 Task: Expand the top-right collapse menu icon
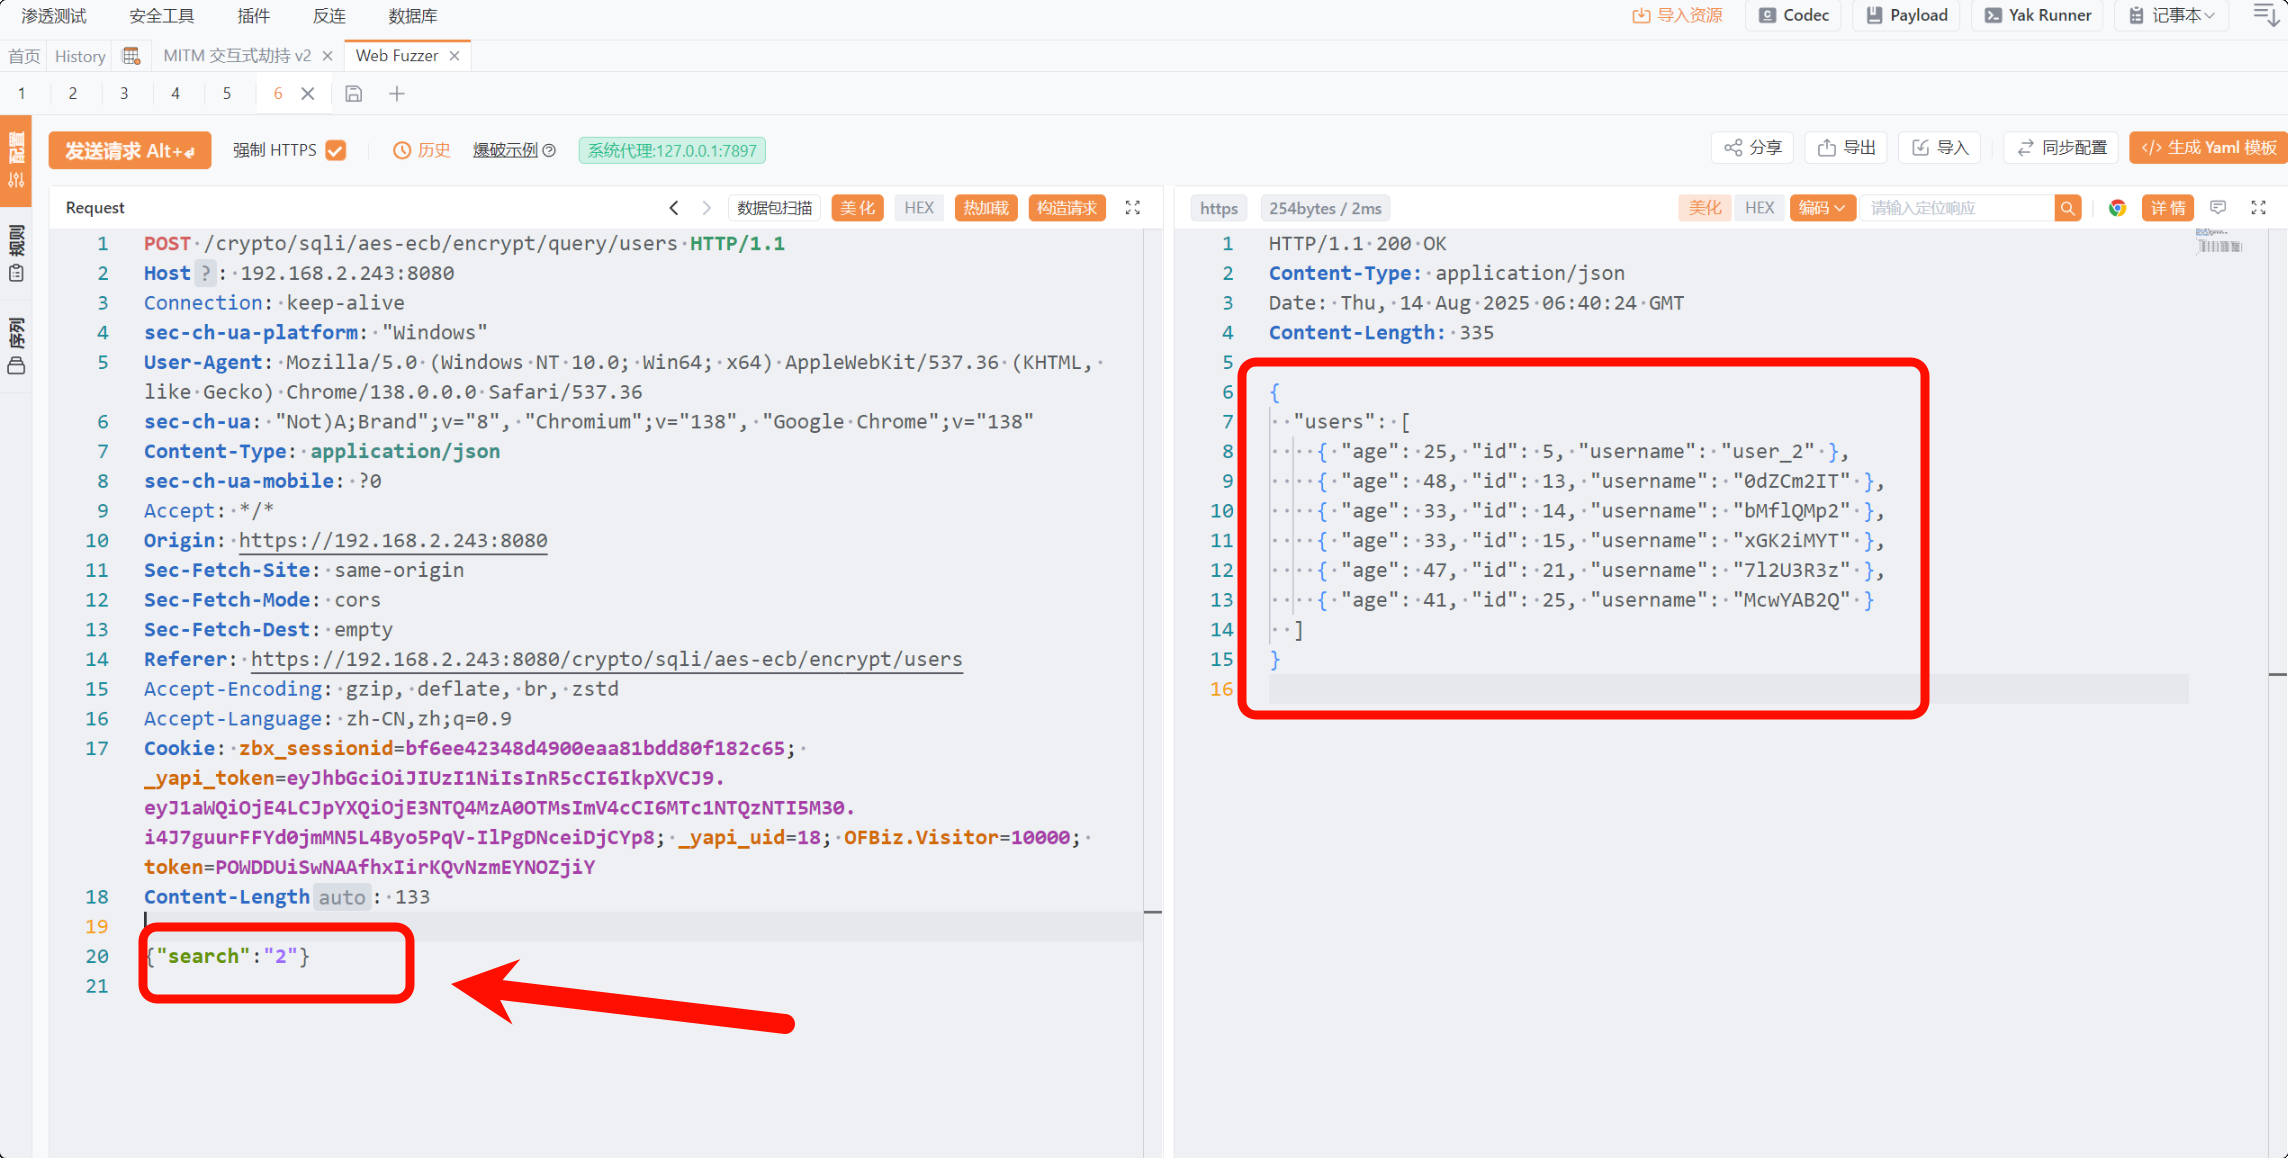click(2265, 15)
